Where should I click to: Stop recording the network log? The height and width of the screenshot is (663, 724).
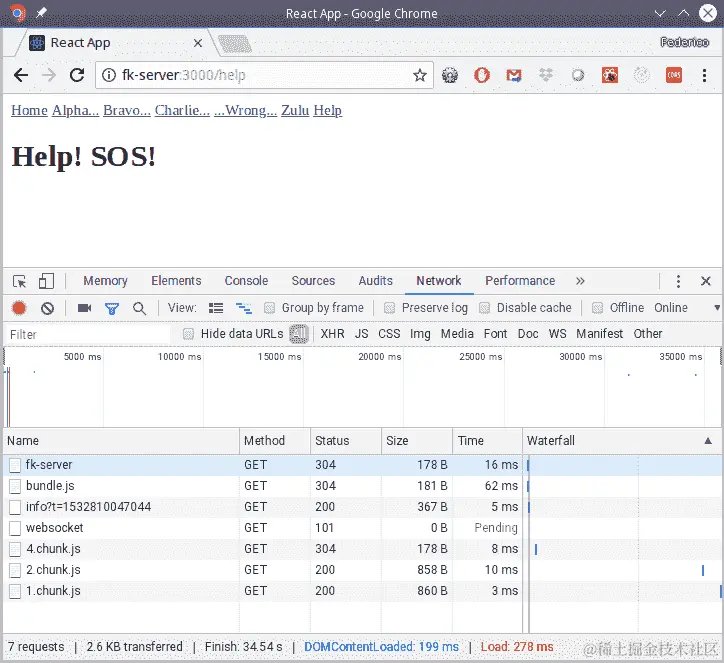[x=19, y=308]
